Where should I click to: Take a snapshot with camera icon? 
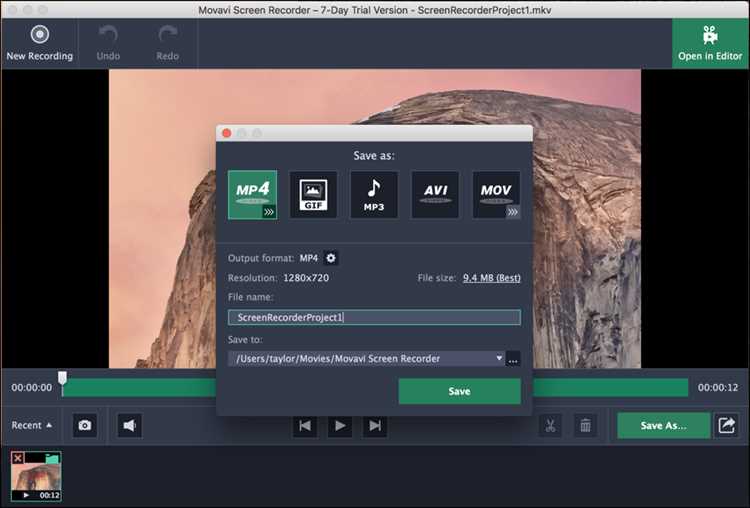pos(85,425)
